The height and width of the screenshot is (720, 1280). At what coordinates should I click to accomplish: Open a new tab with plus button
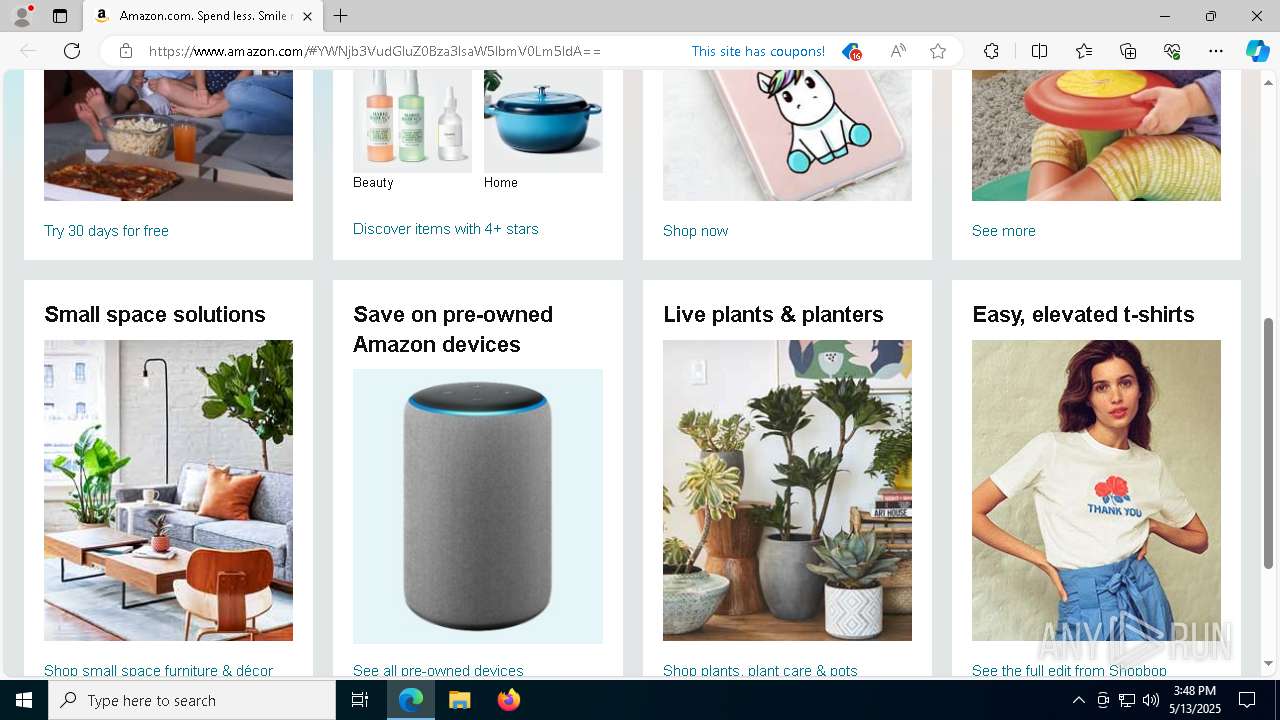click(x=341, y=16)
